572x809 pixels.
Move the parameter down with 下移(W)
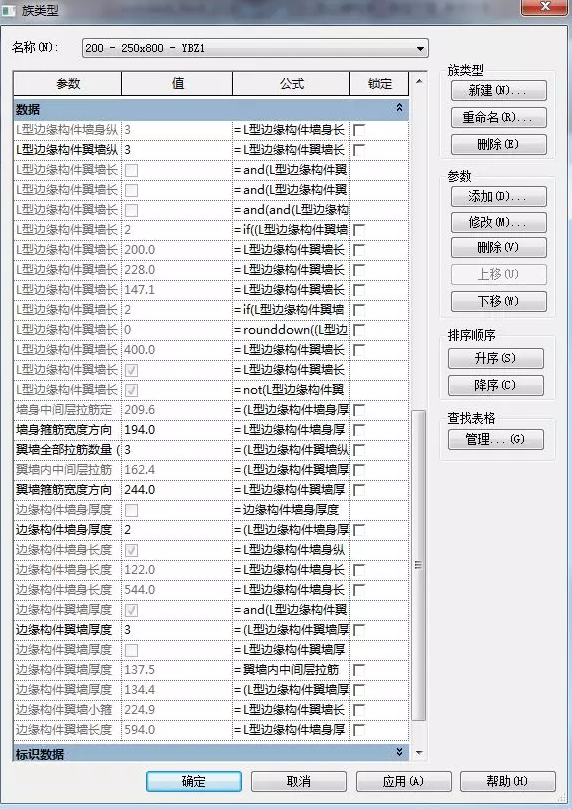click(x=498, y=301)
